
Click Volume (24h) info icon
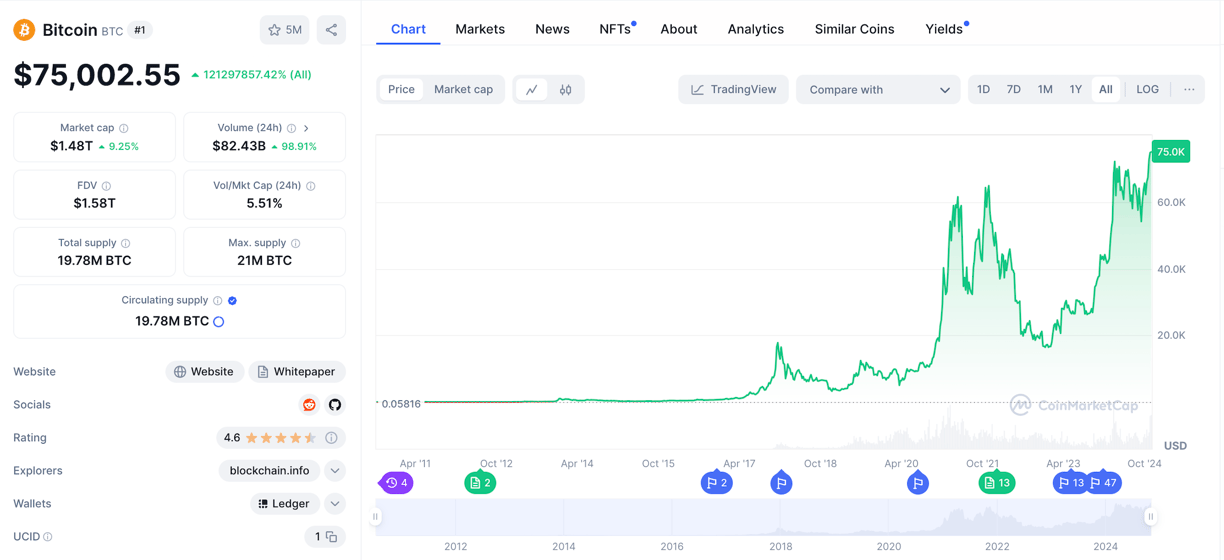pyautogui.click(x=292, y=128)
